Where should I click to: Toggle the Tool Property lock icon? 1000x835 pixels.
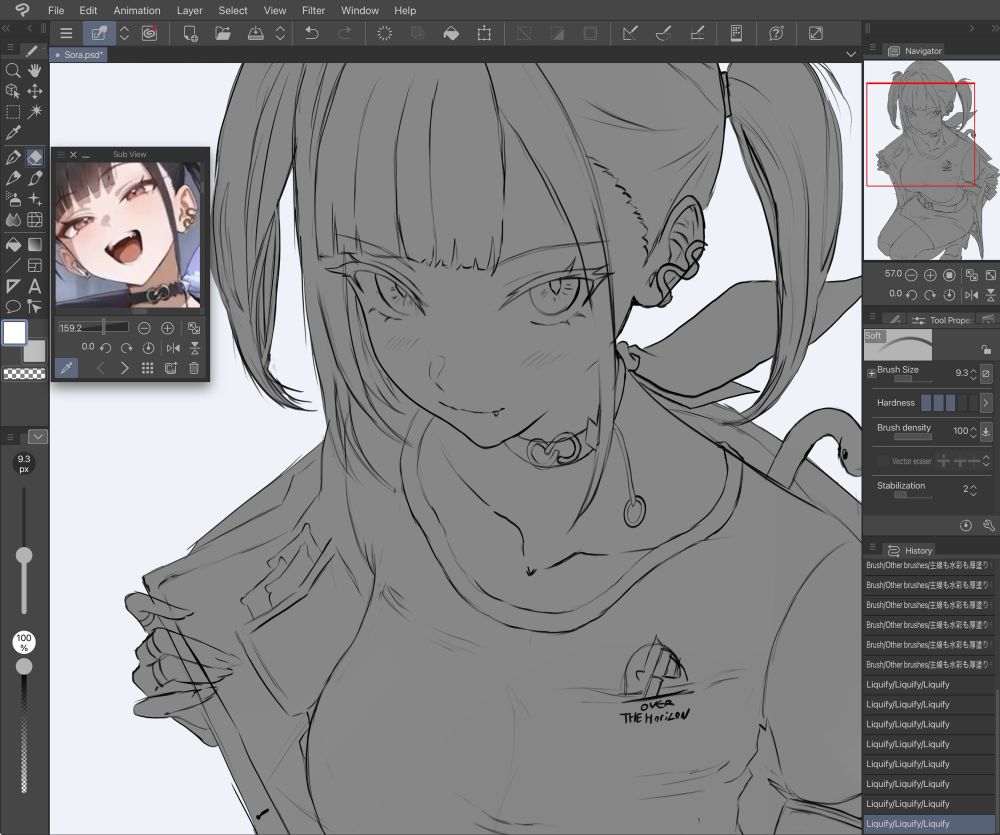point(986,349)
